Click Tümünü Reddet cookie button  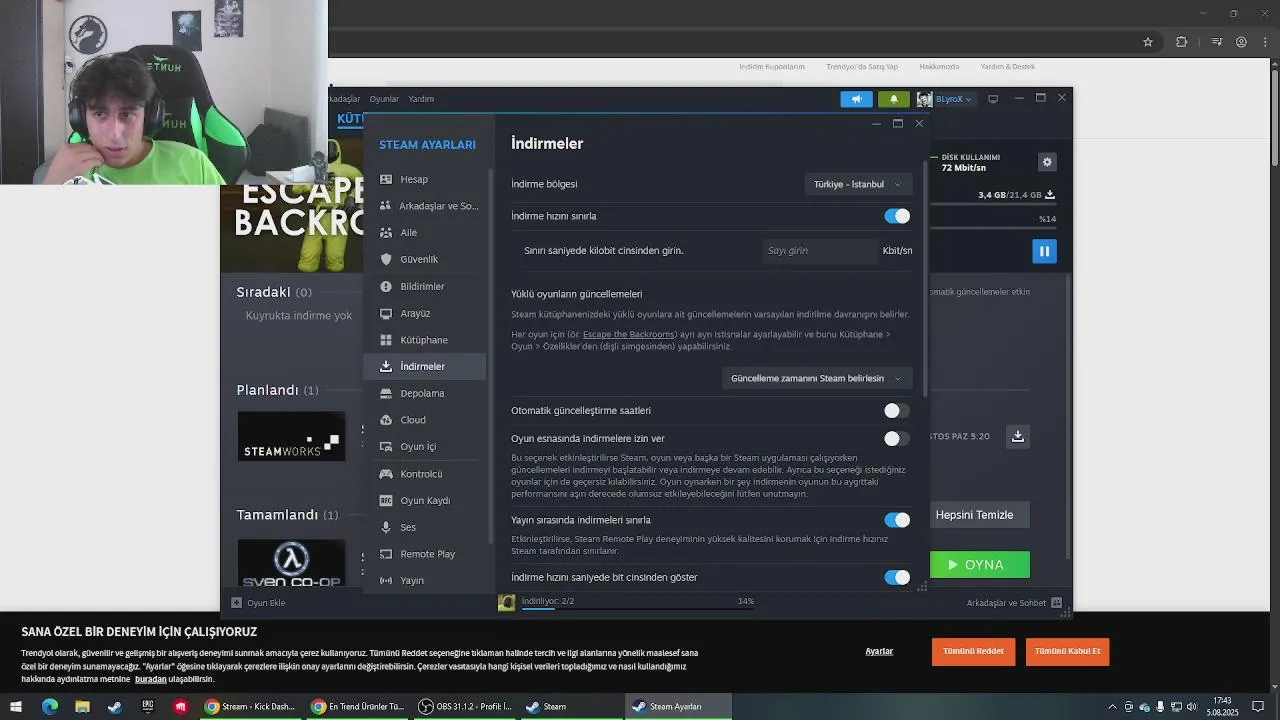tap(973, 651)
